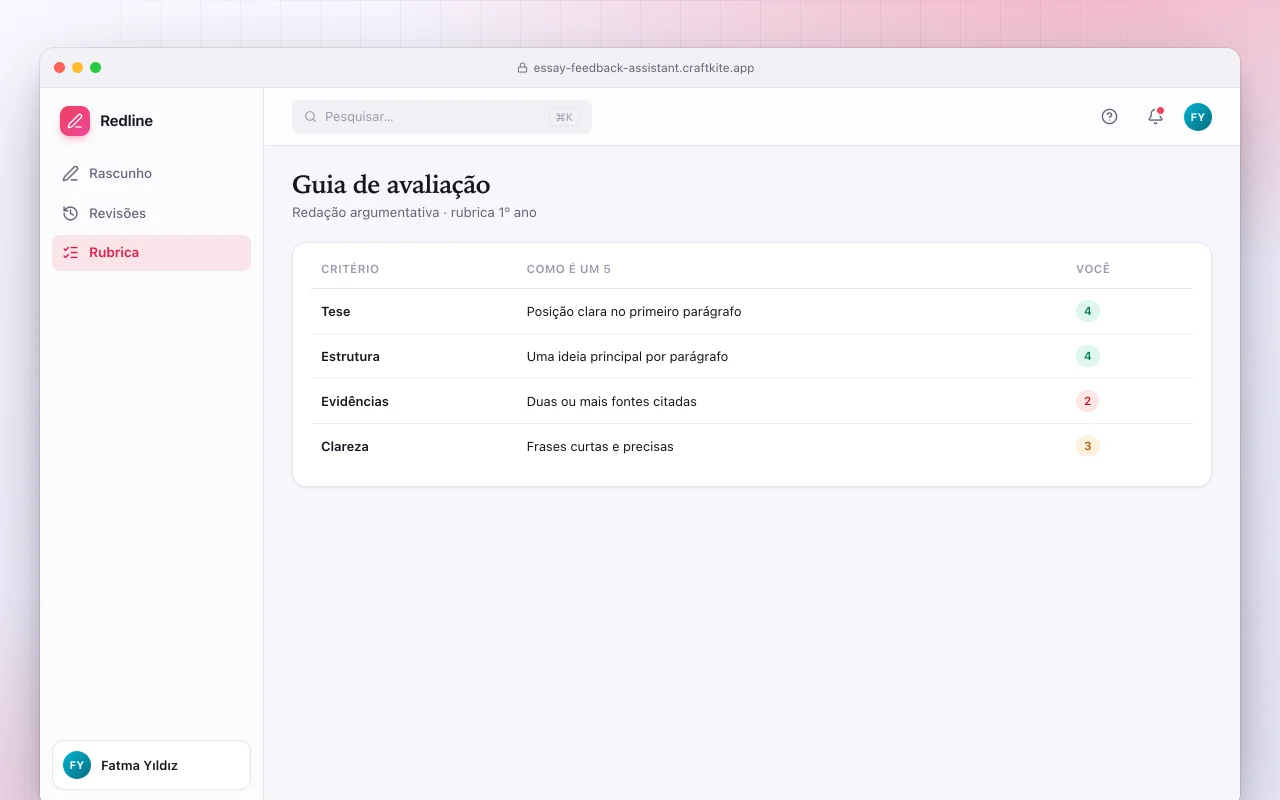The height and width of the screenshot is (800, 1280).
Task: Select the Rubrica sidebar item
Action: [x=151, y=253]
